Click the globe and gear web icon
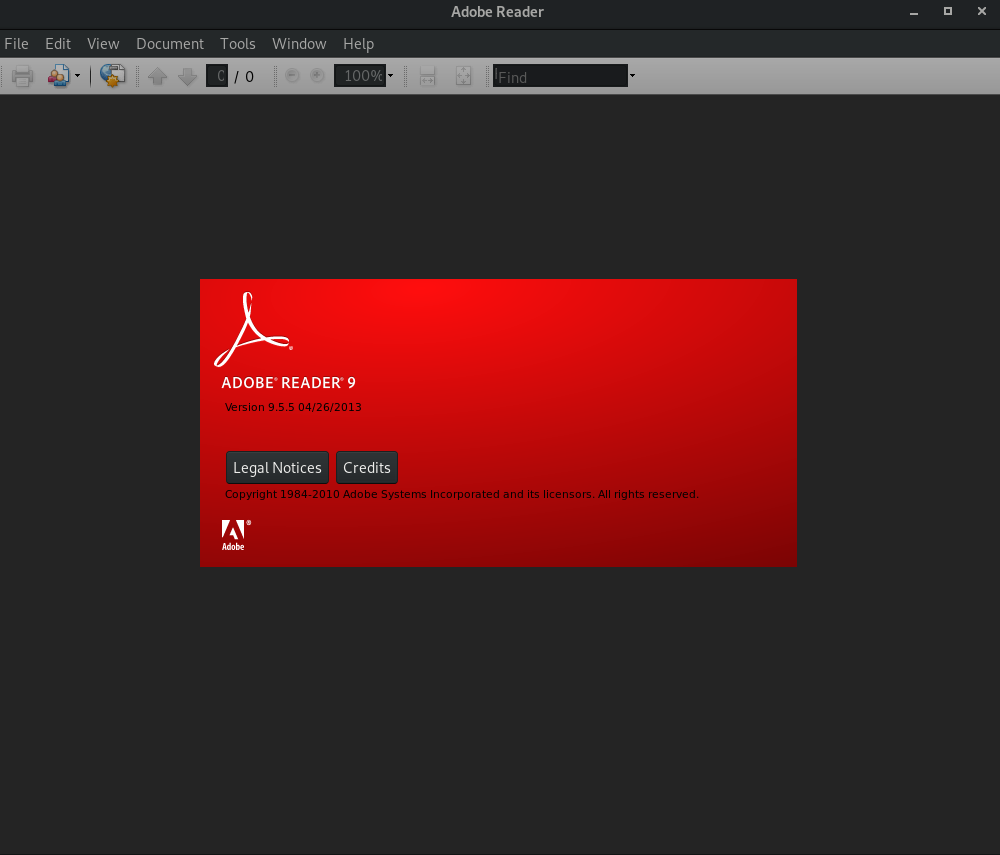The height and width of the screenshot is (855, 1000). [112, 76]
